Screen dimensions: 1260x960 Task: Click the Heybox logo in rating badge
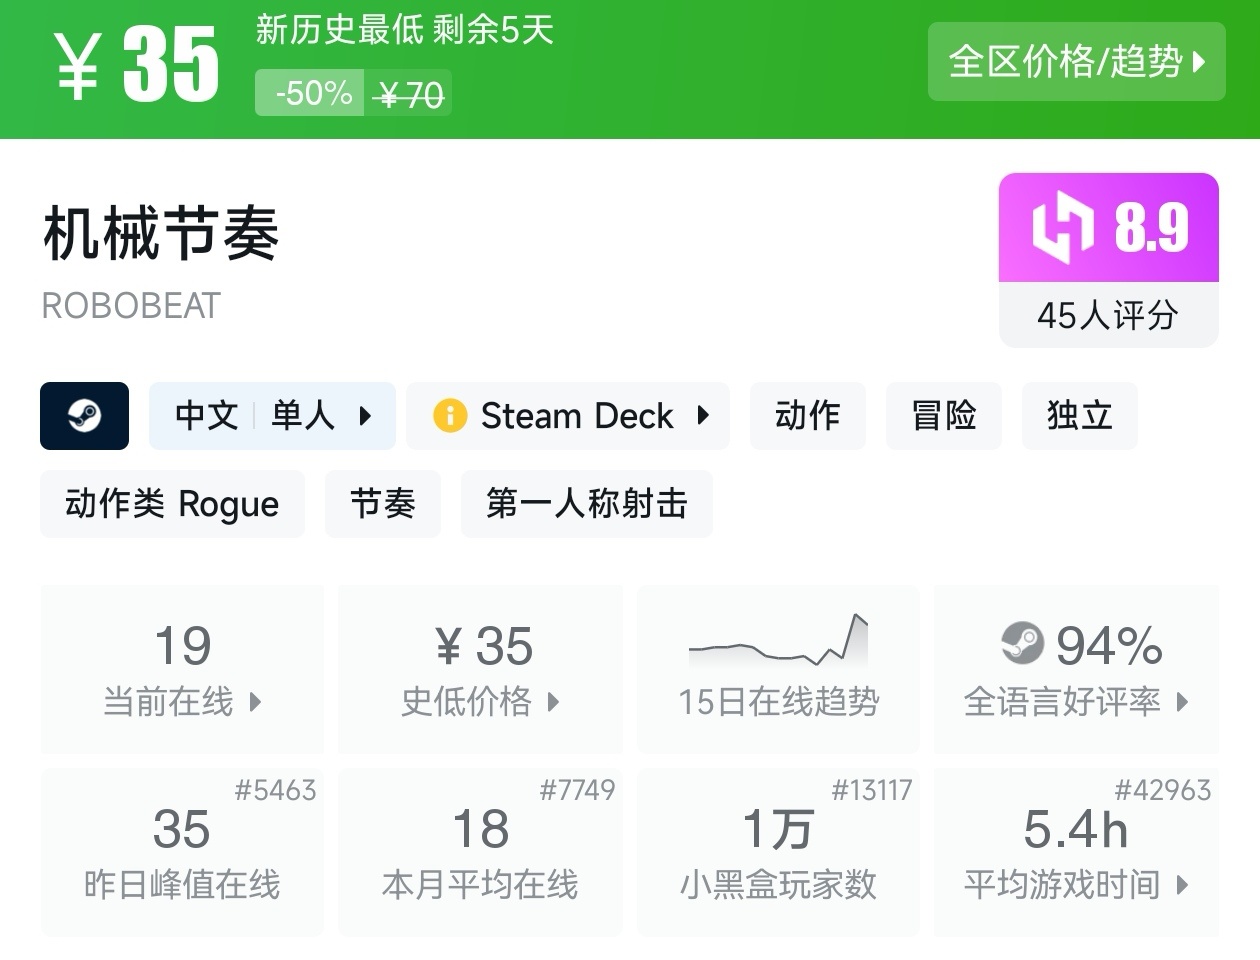click(1062, 228)
